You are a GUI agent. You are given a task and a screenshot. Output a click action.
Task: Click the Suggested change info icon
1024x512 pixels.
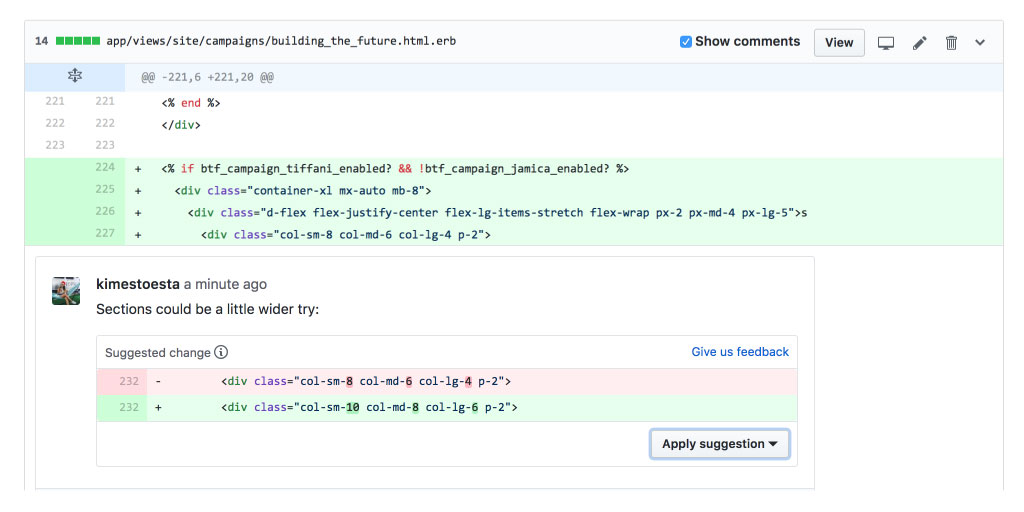[x=221, y=352]
